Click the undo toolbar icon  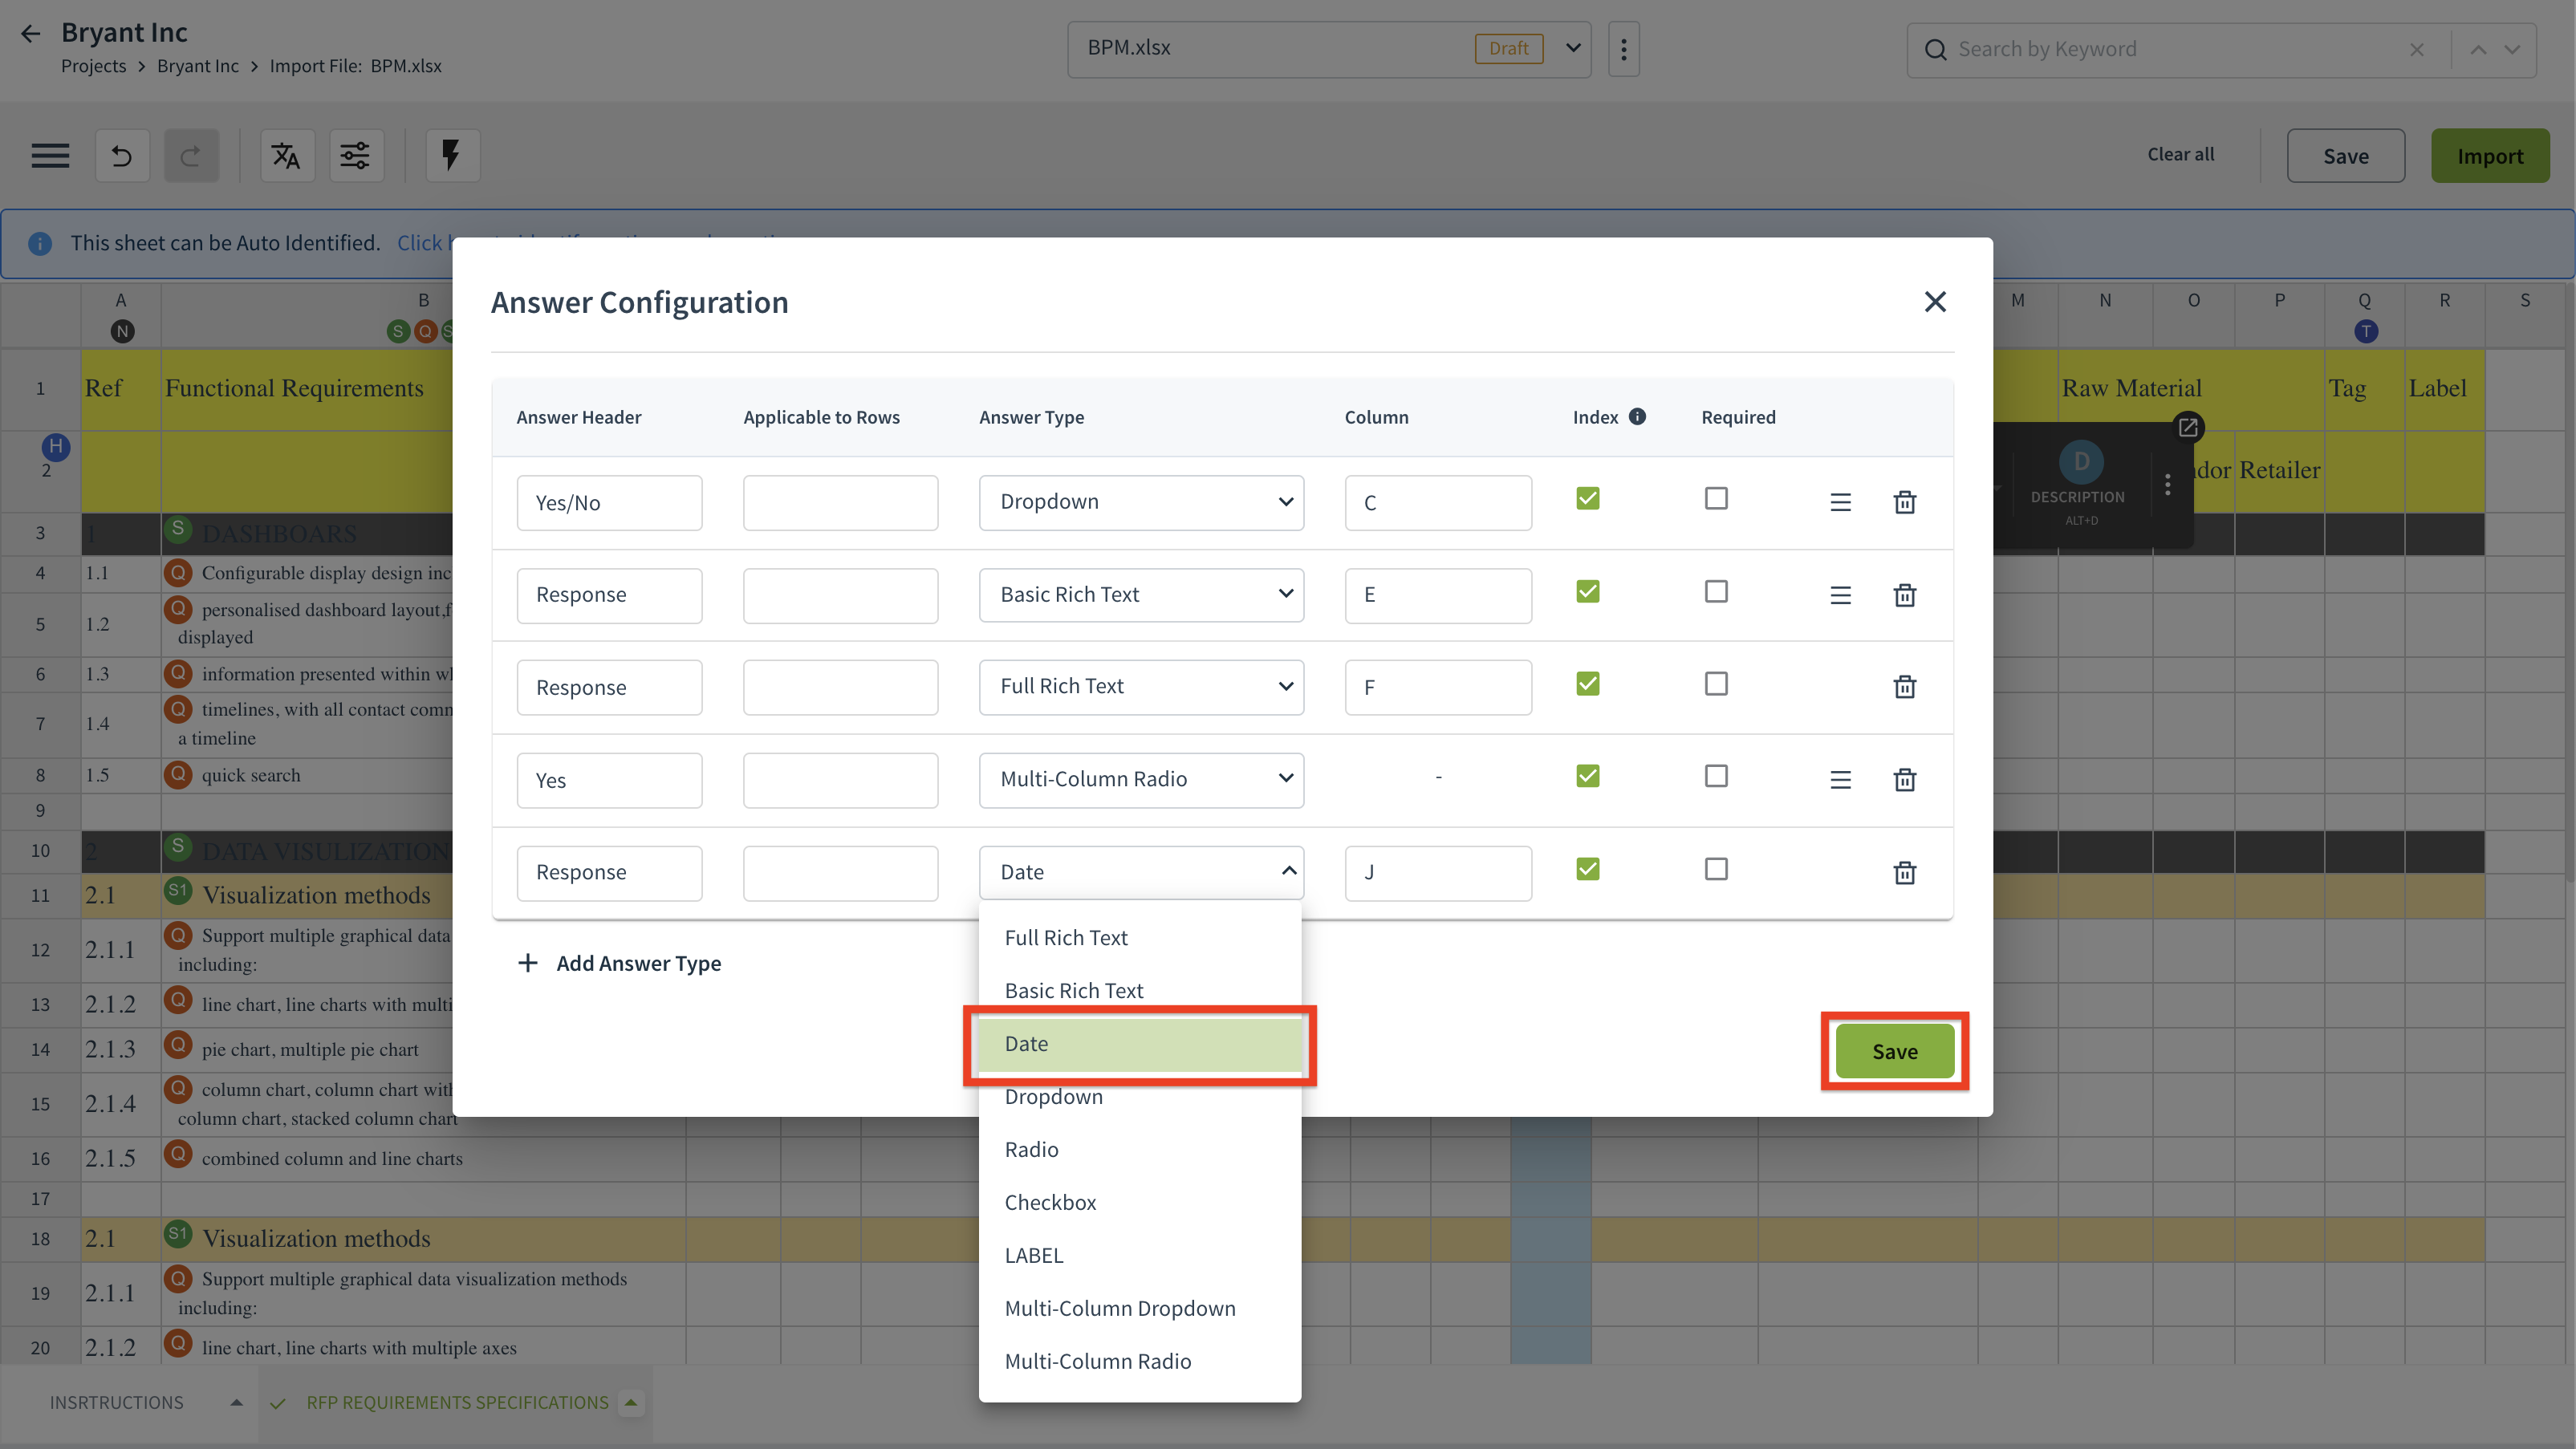[122, 156]
